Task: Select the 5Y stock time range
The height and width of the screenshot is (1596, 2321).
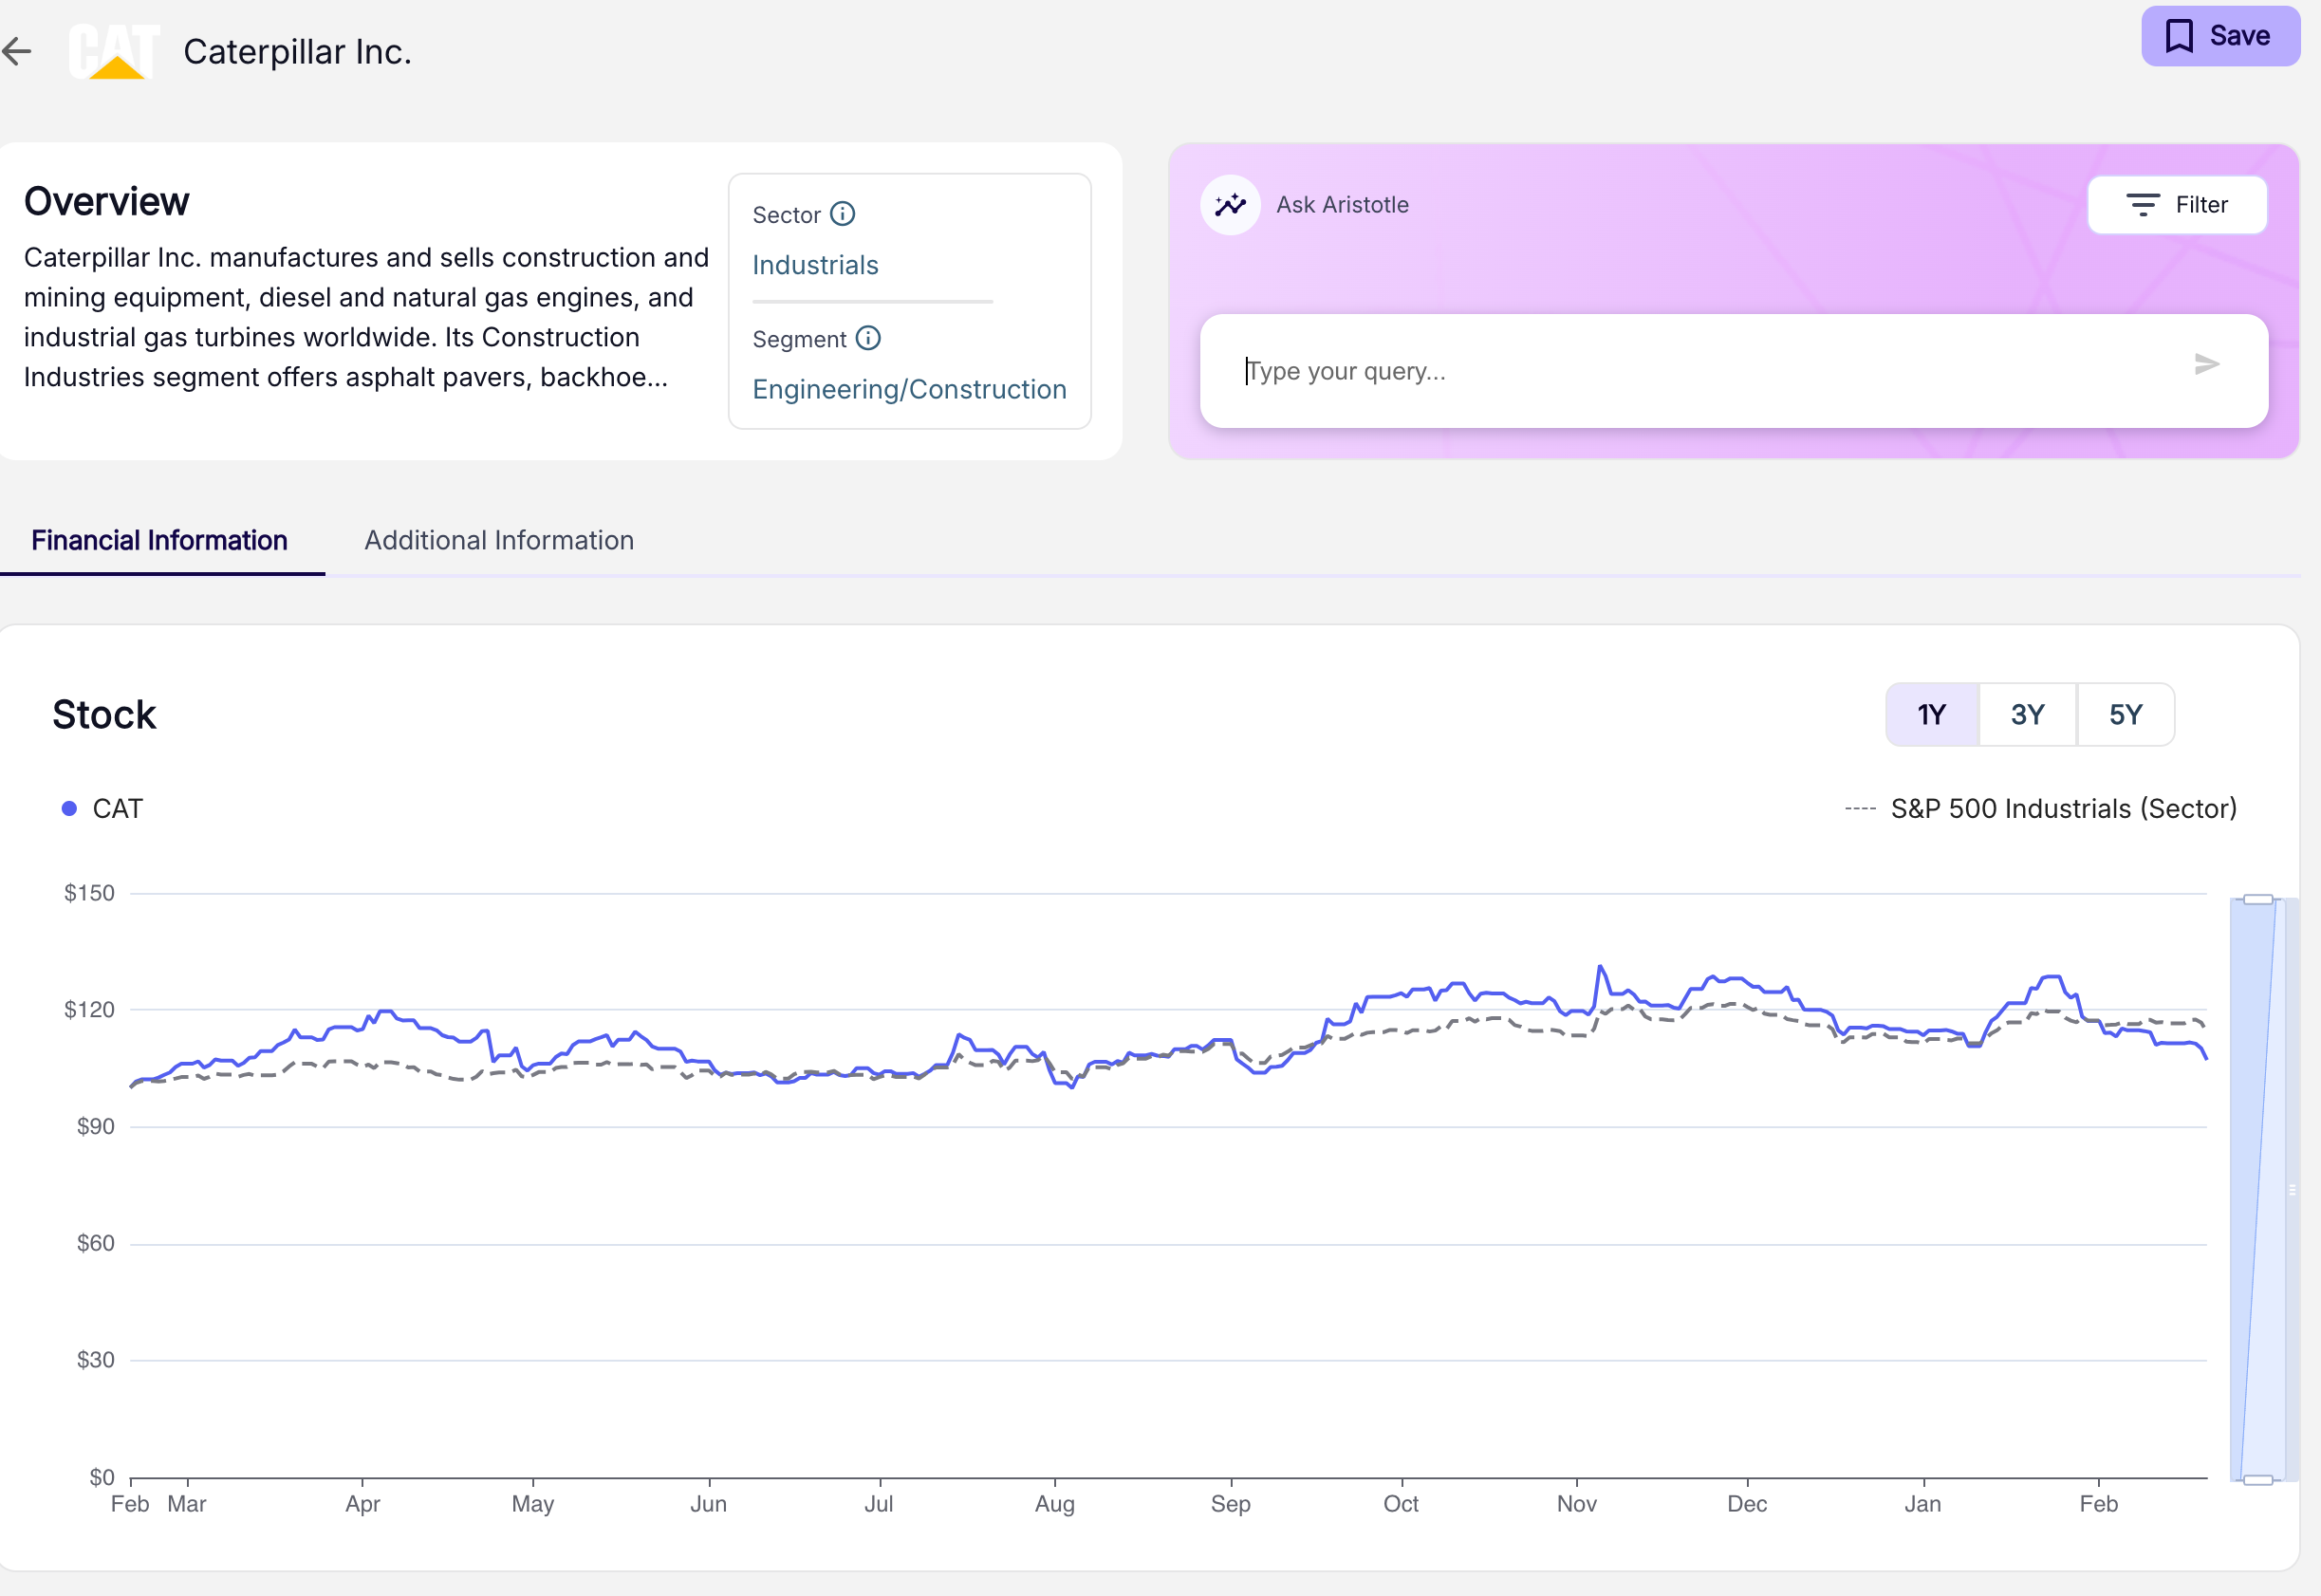Action: 2126,715
